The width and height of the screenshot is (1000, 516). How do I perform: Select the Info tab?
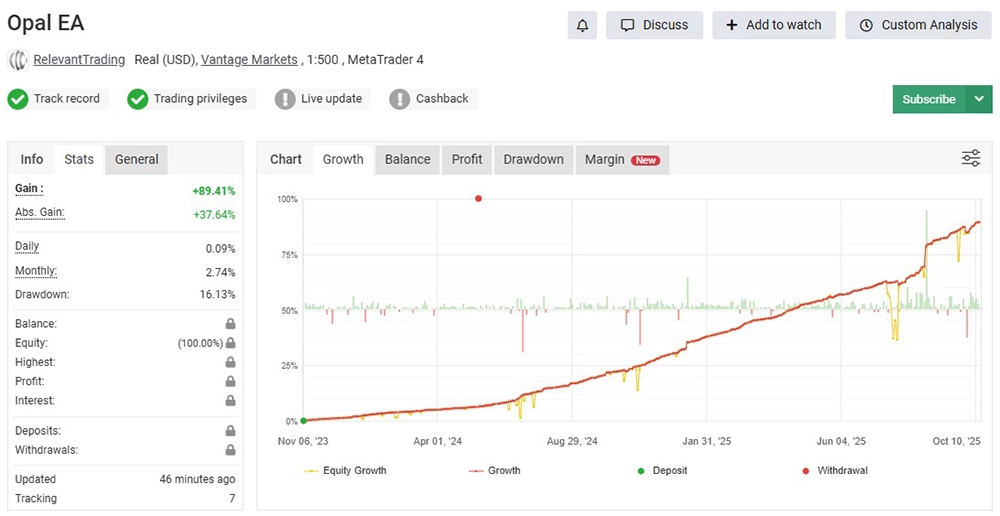[32, 159]
